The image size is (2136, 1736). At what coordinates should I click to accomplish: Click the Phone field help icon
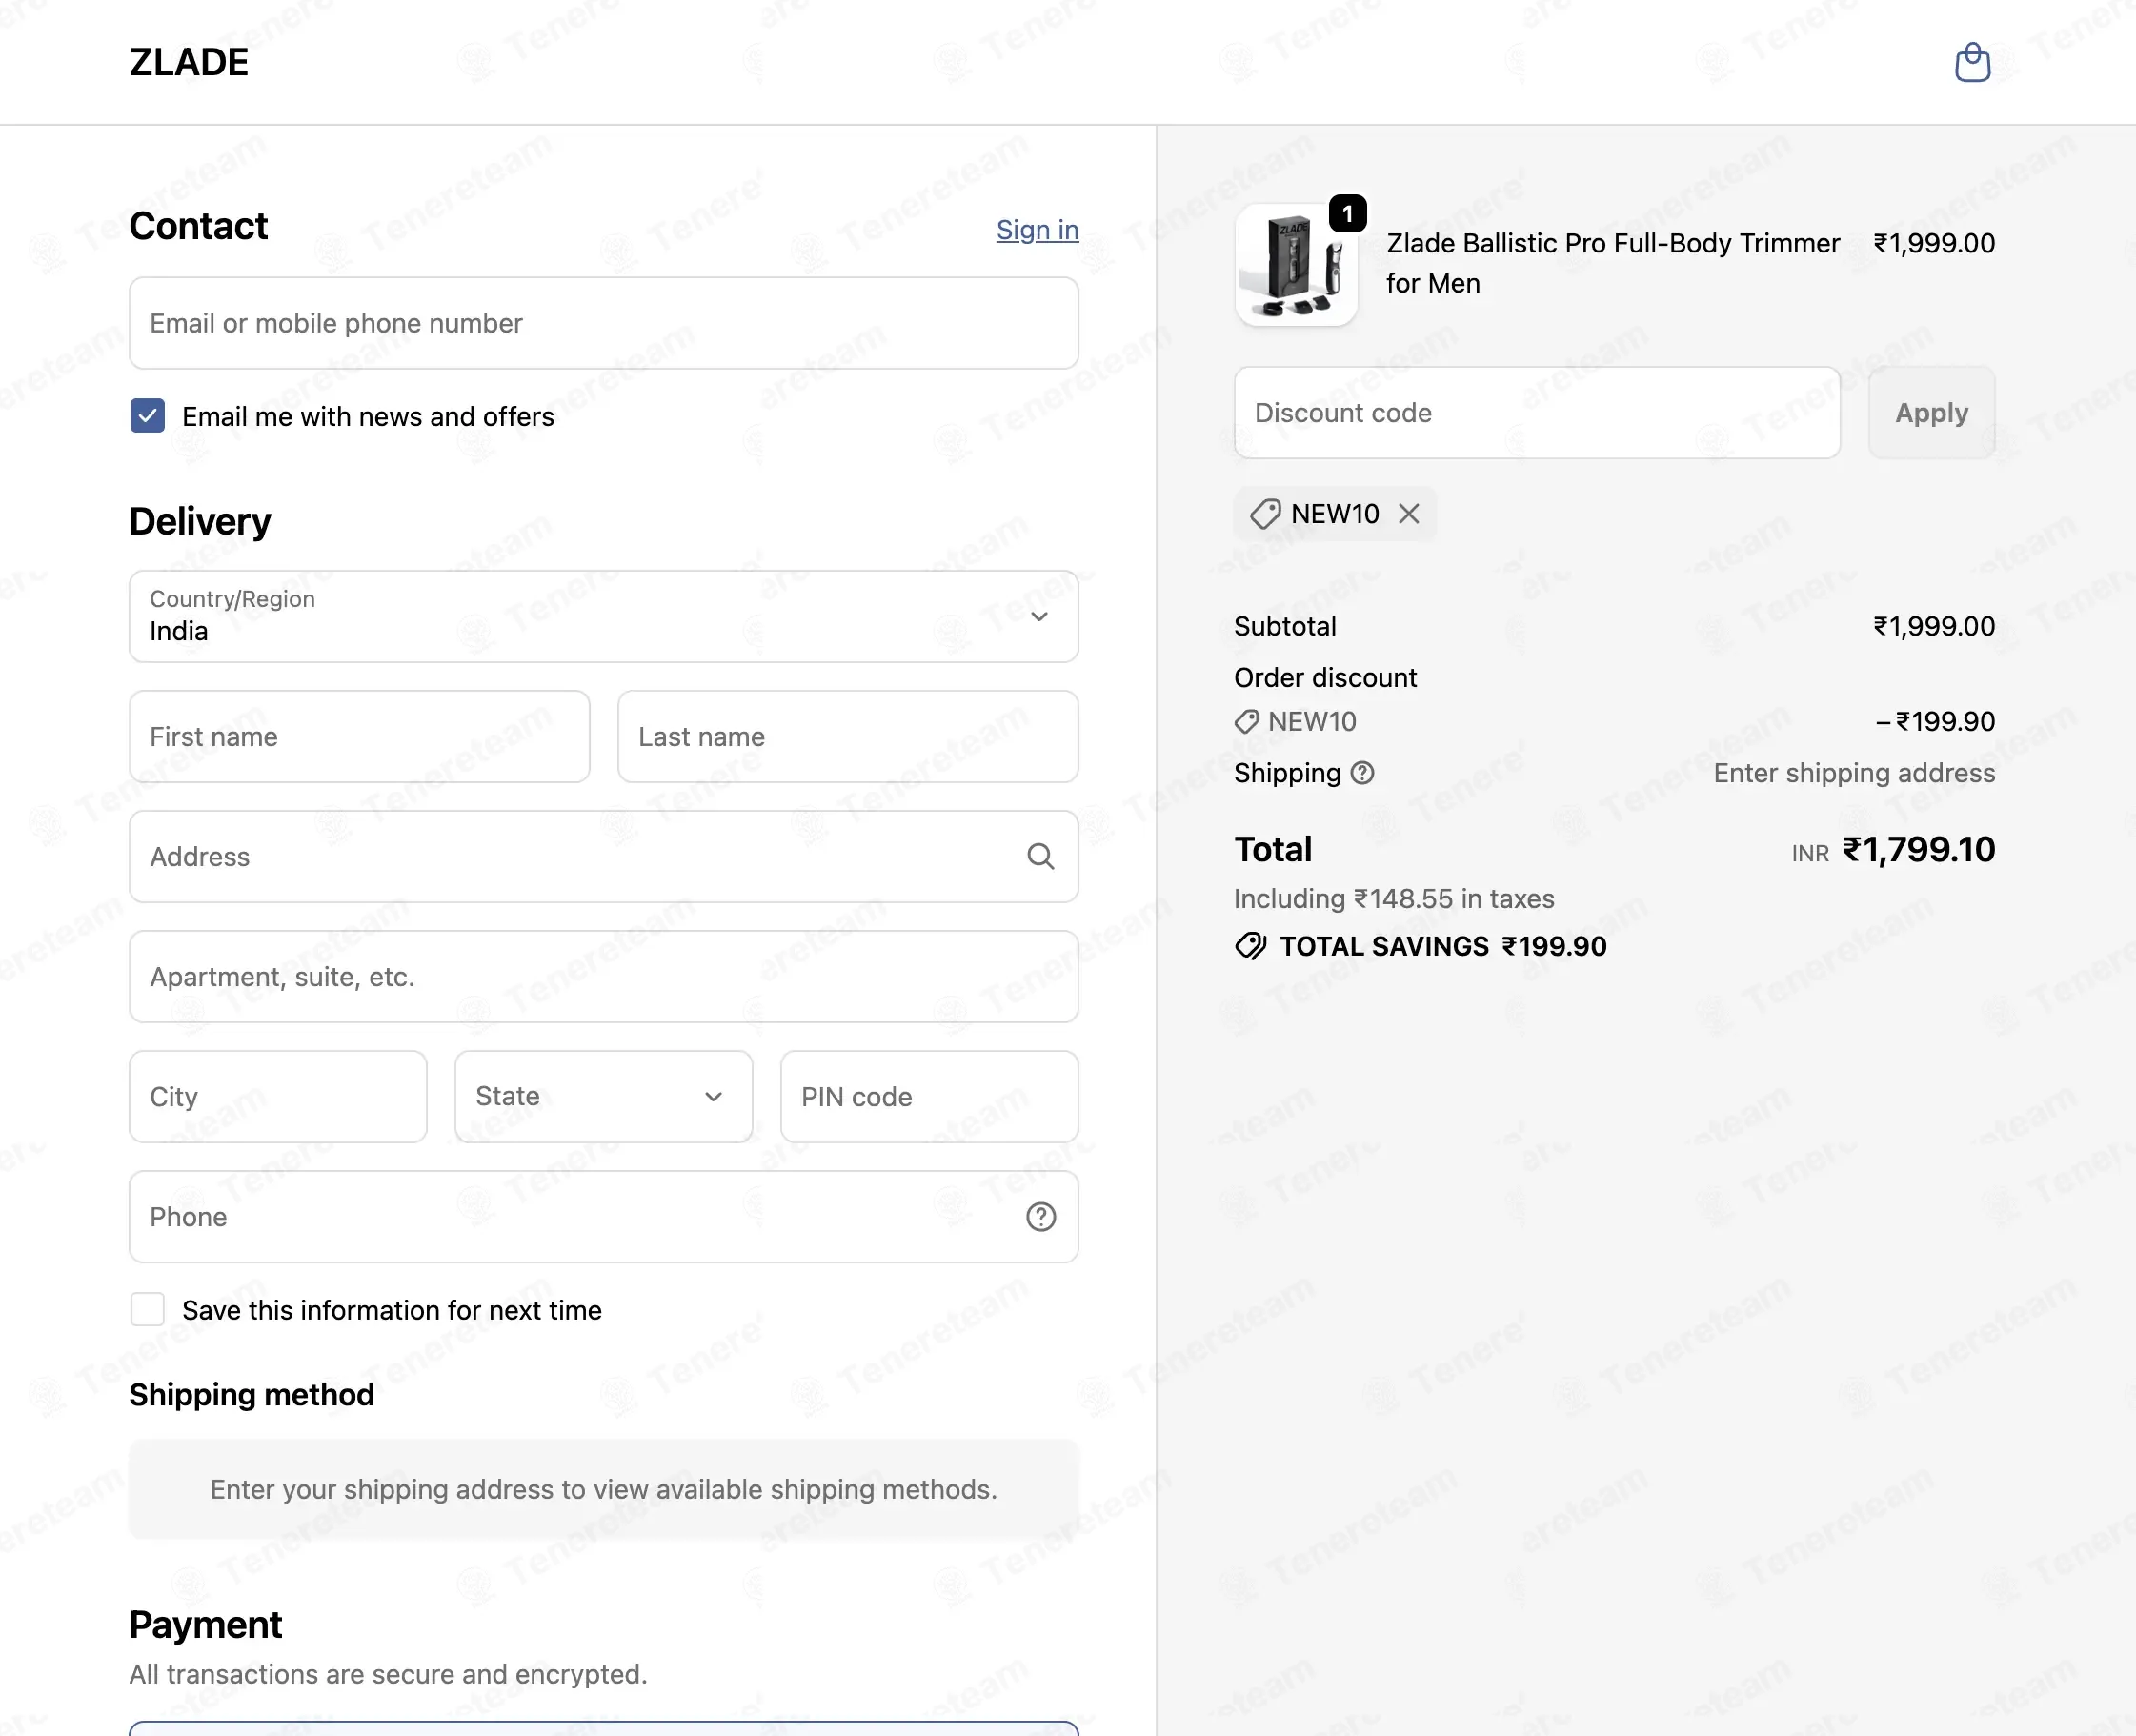coord(1040,1216)
